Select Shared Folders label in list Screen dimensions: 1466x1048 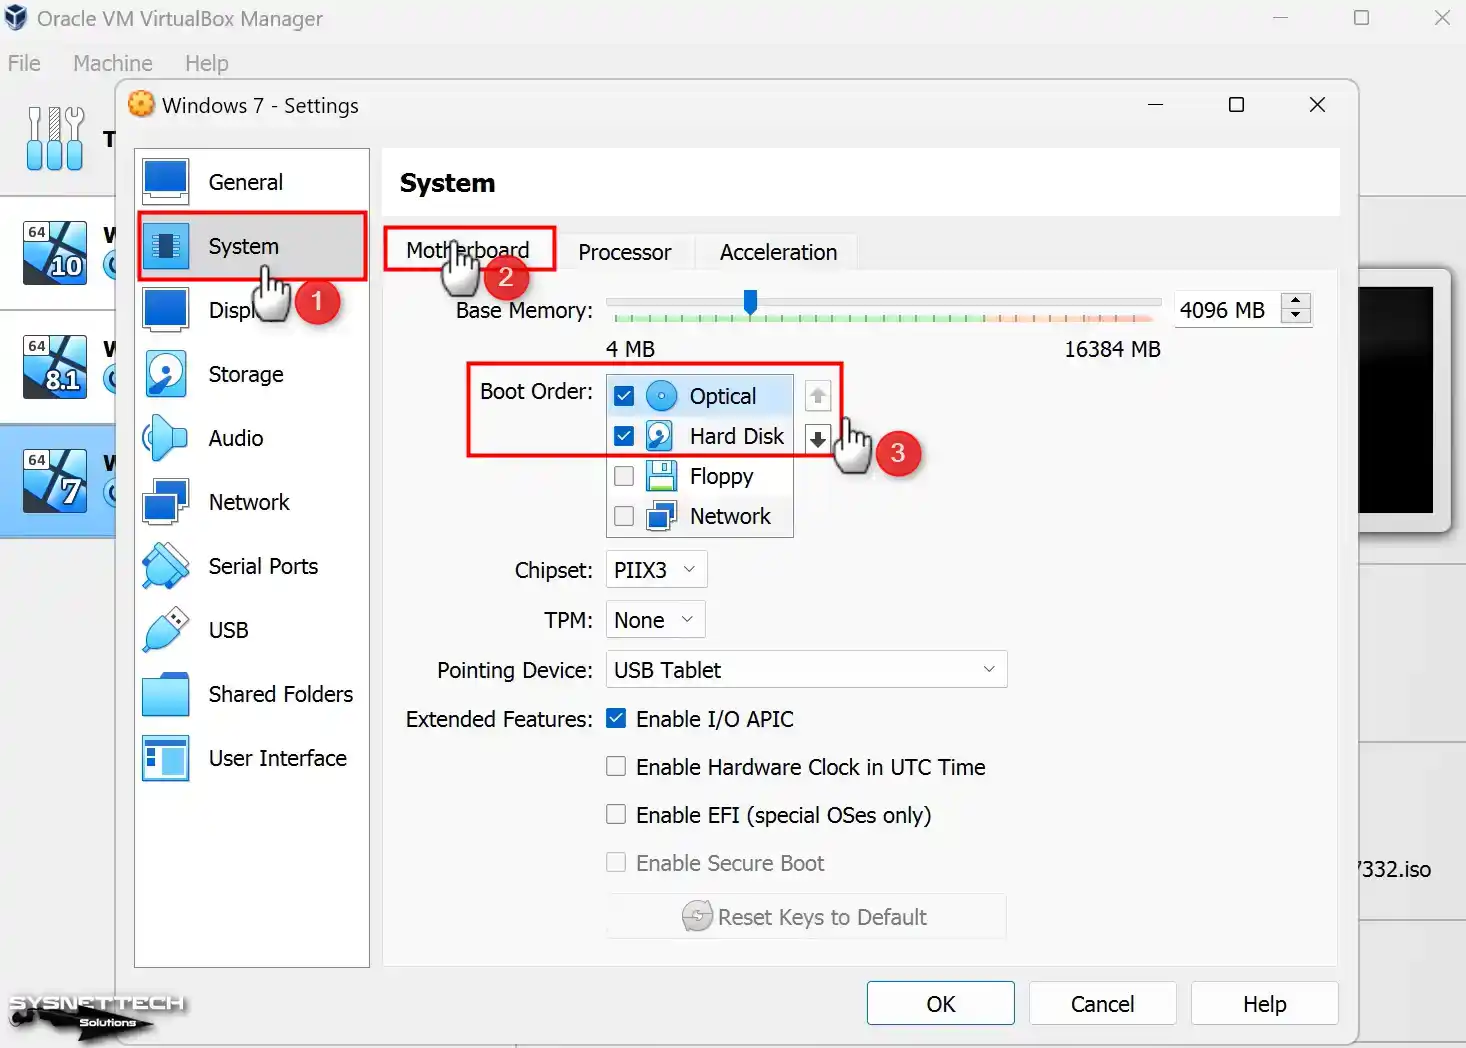pos(281,694)
